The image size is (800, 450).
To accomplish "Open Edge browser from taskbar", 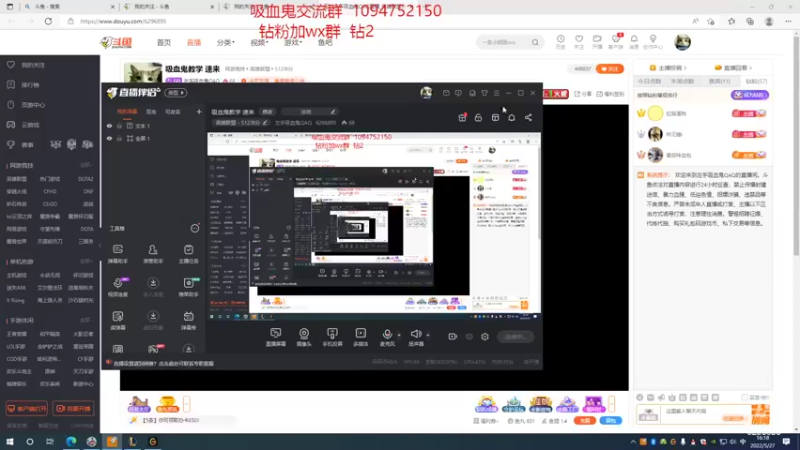I will (70, 442).
